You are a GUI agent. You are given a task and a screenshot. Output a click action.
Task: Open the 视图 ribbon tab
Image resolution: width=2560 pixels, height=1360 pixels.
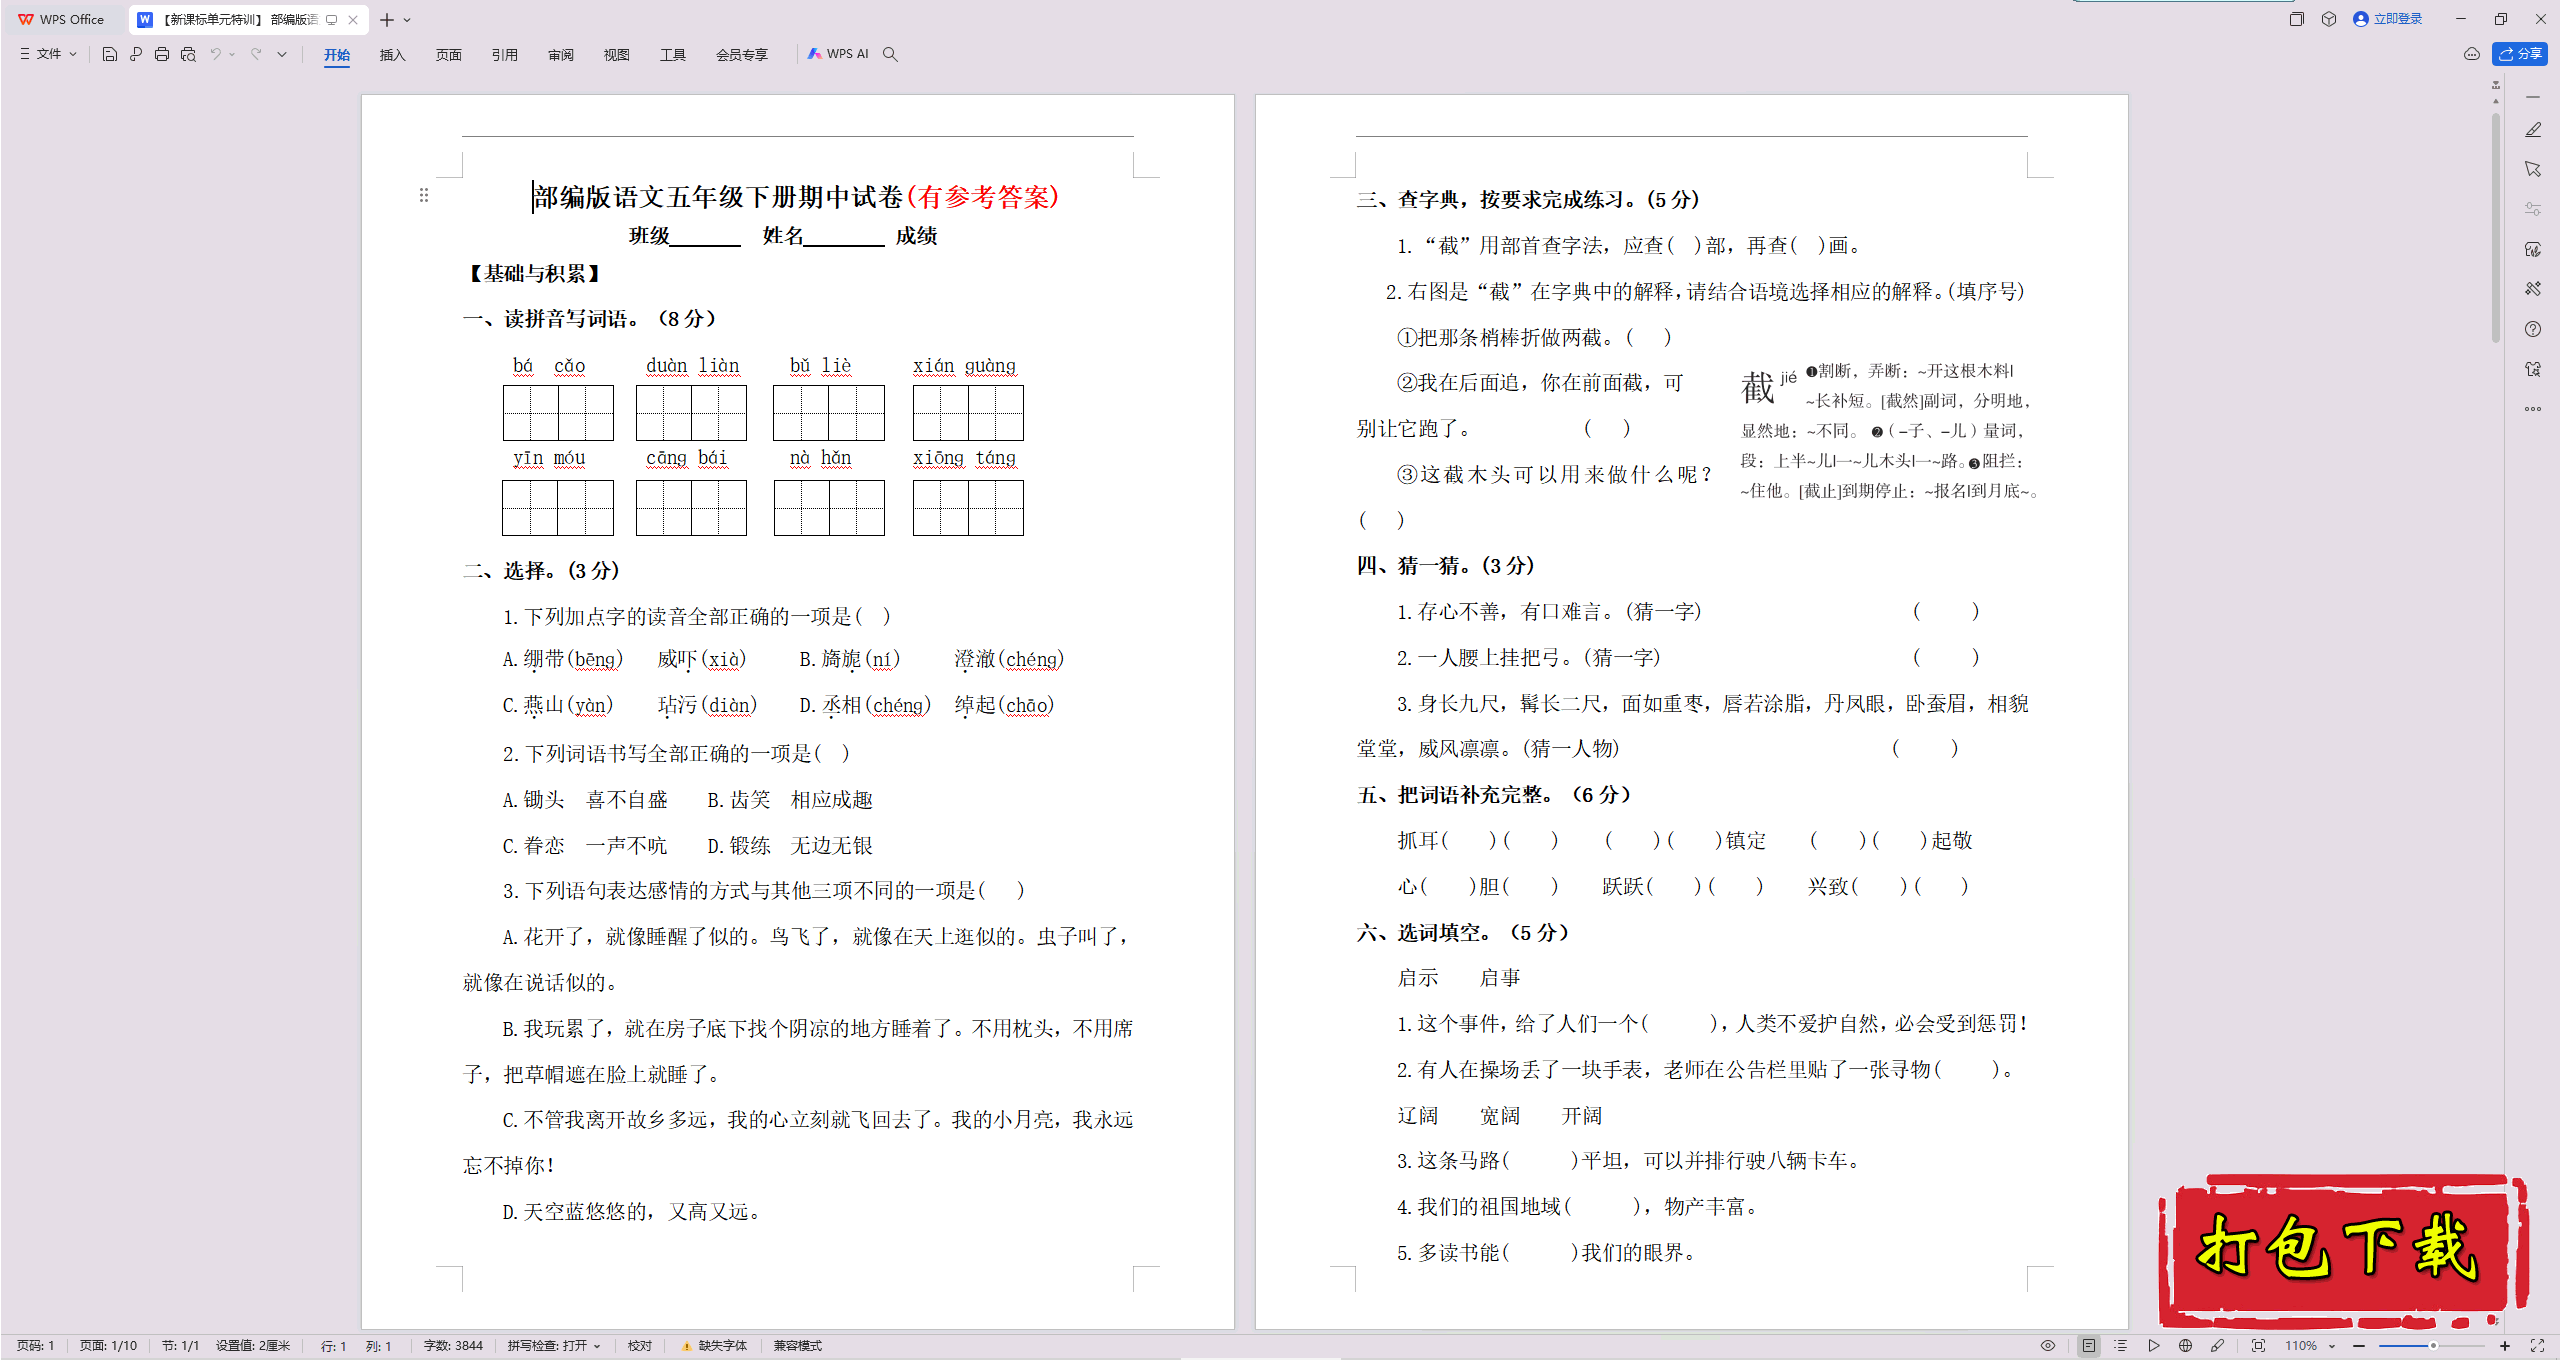pyautogui.click(x=617, y=55)
